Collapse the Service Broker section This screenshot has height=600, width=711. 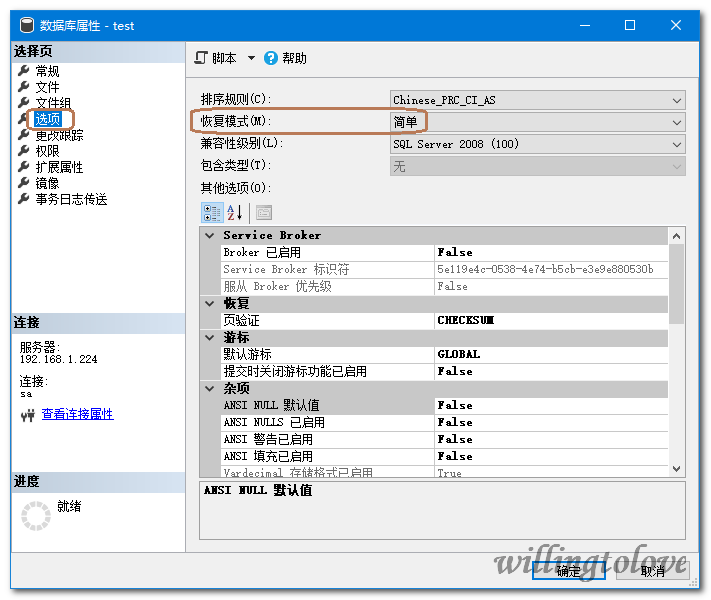[210, 236]
